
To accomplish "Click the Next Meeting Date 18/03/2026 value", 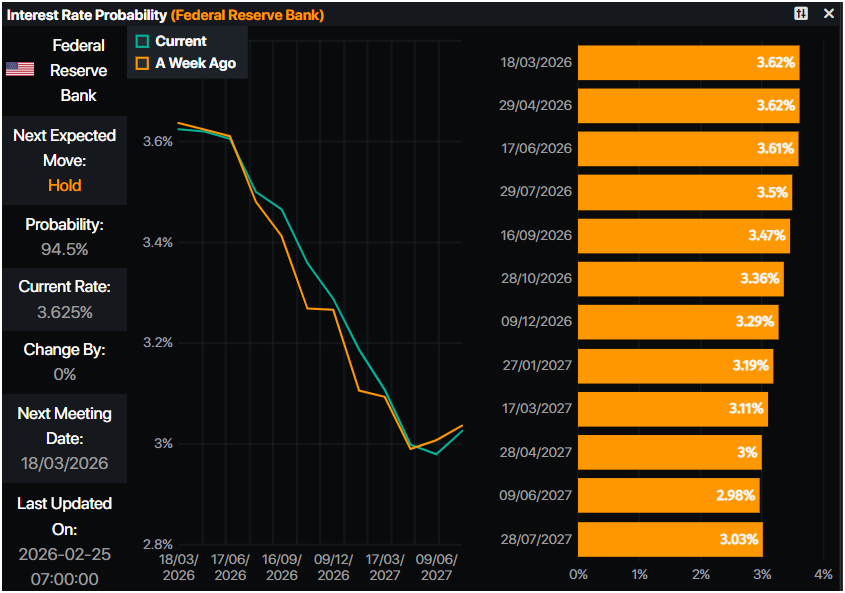I will point(64,463).
